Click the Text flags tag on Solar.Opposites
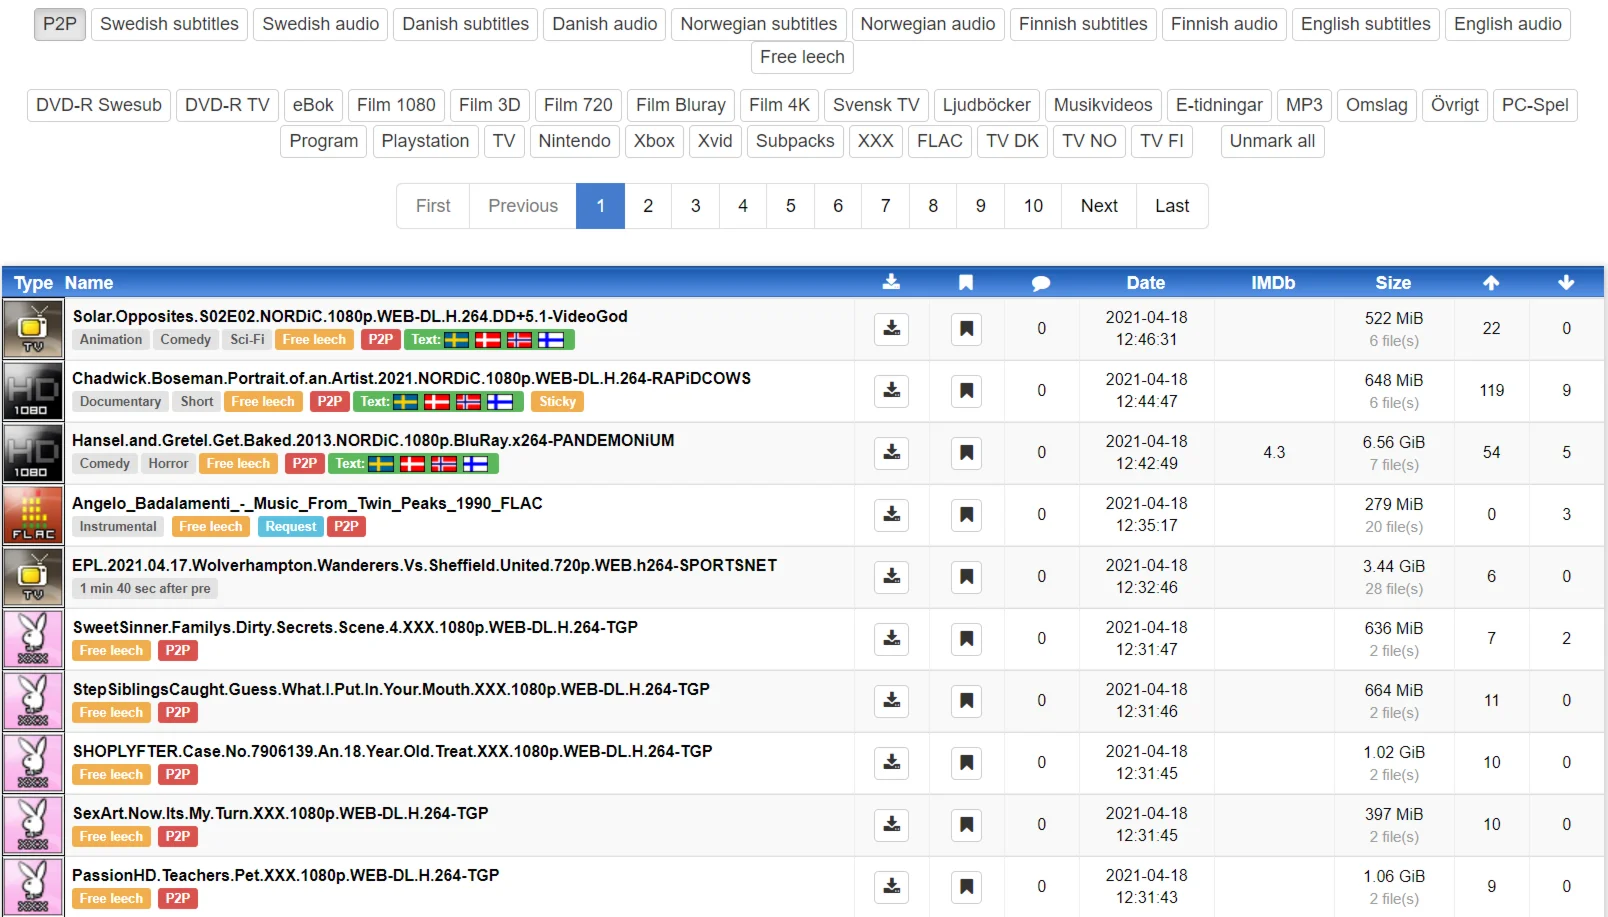Viewport: 1608px width, 917px height. point(489,340)
